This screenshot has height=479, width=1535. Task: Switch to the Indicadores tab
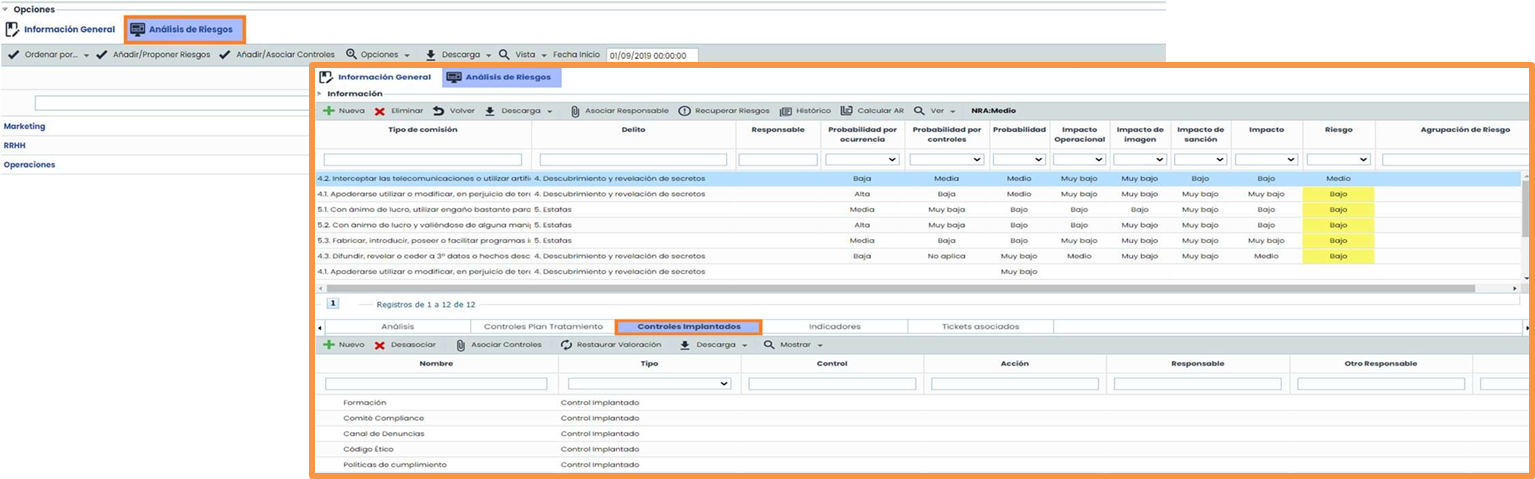point(834,327)
